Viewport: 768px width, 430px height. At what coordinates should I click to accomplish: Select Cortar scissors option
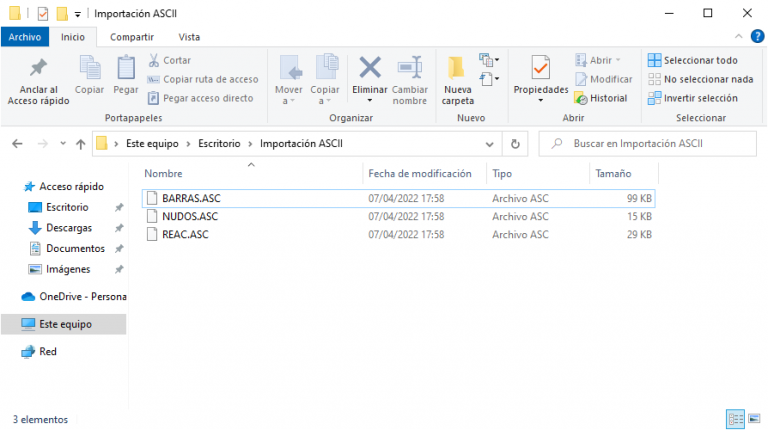pyautogui.click(x=169, y=60)
